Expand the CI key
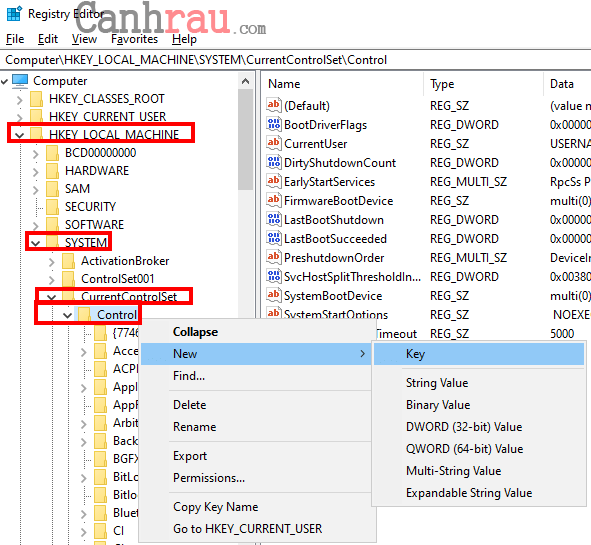591x545 pixels. 84,531
